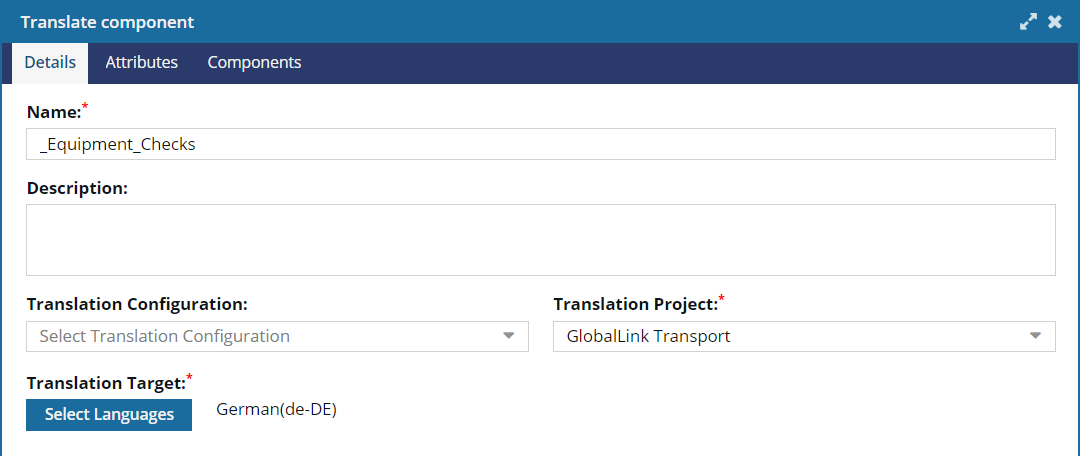
Task: Click the Translation Project label
Action: (635, 304)
